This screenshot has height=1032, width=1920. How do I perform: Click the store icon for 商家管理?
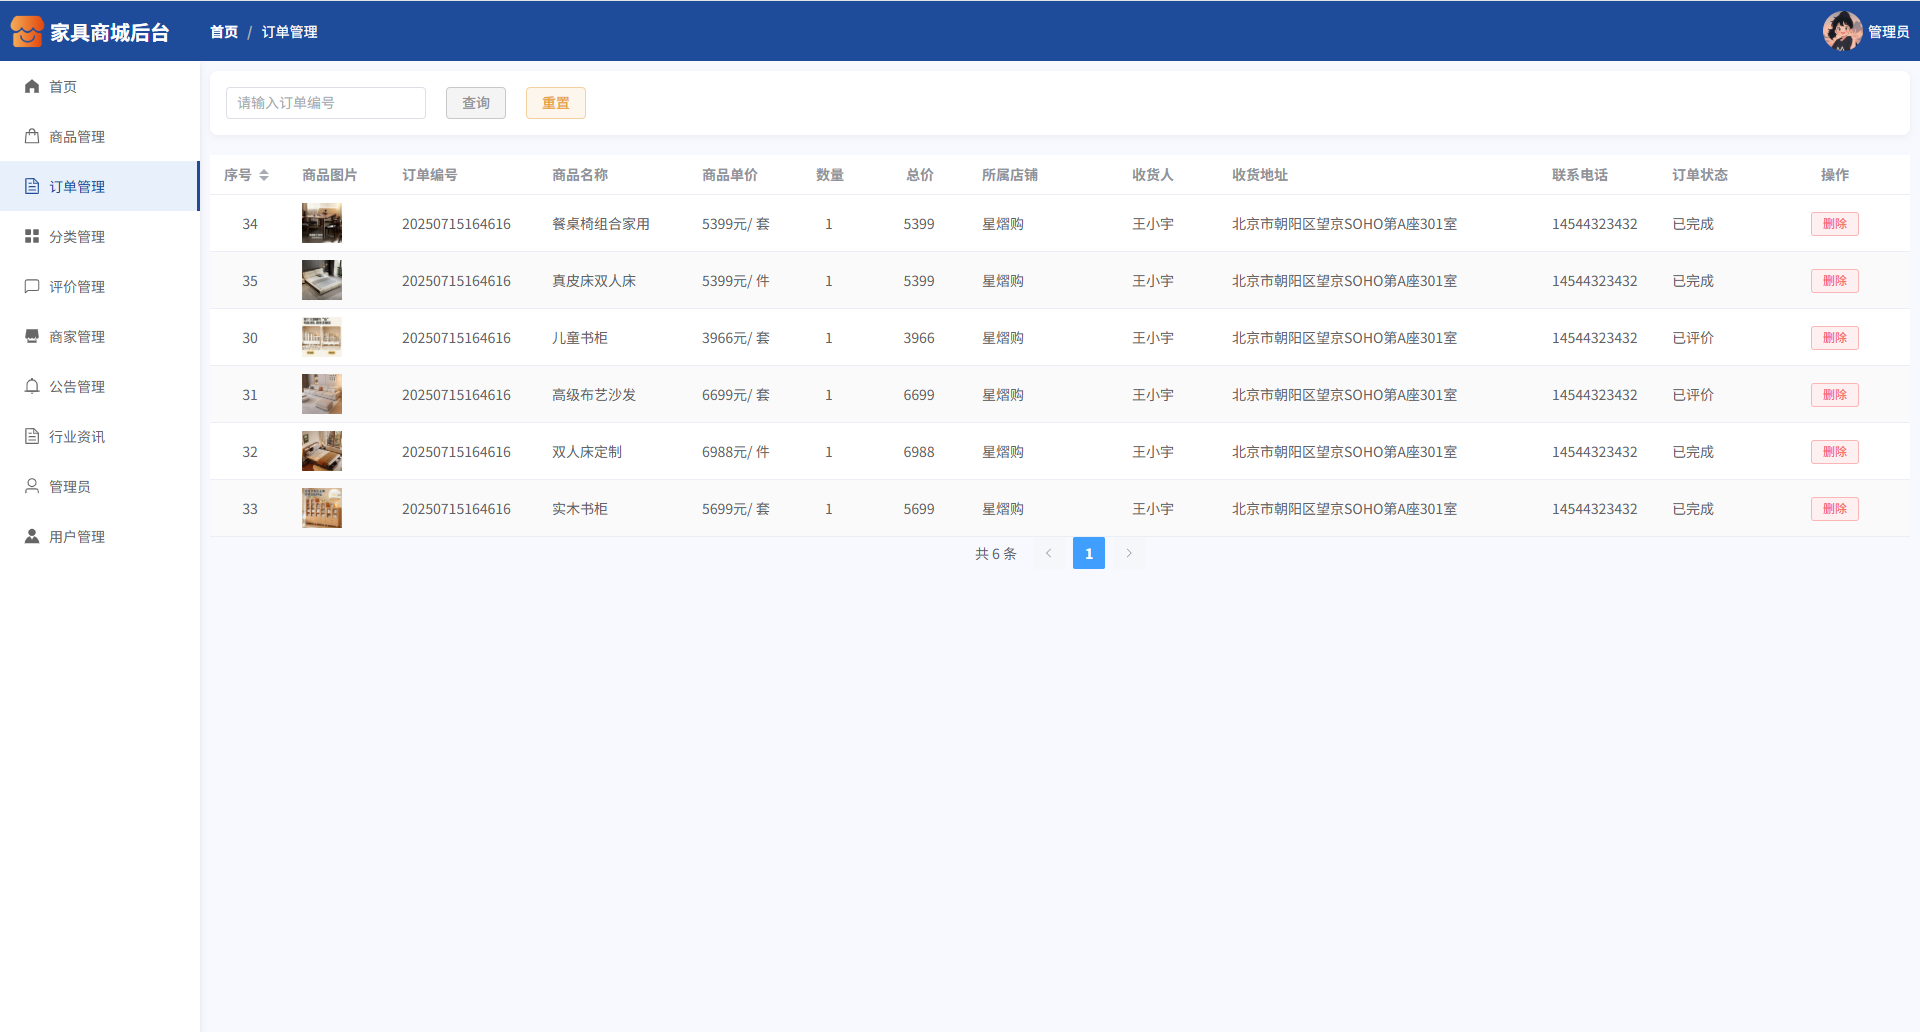point(32,337)
